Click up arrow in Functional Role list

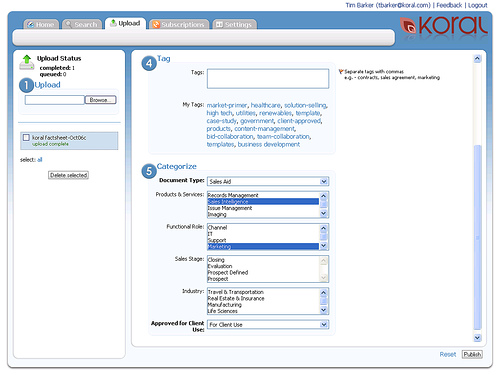pyautogui.click(x=323, y=228)
